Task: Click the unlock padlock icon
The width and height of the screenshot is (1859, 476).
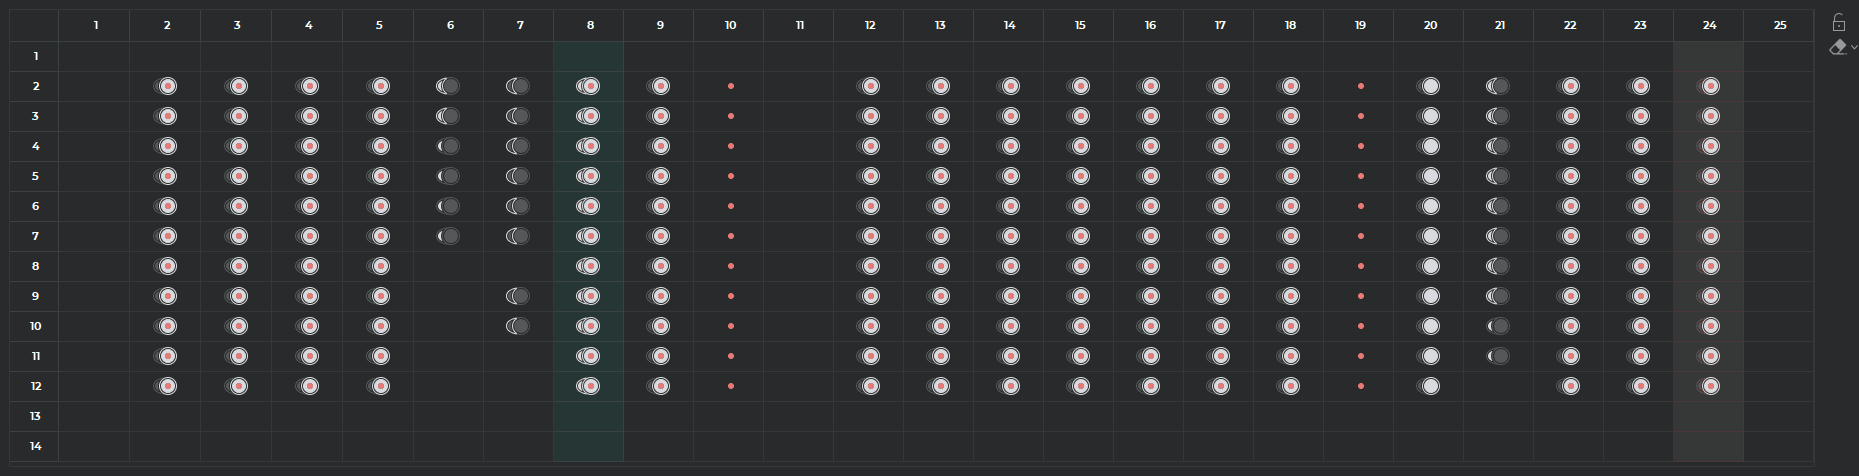Action: (1838, 23)
